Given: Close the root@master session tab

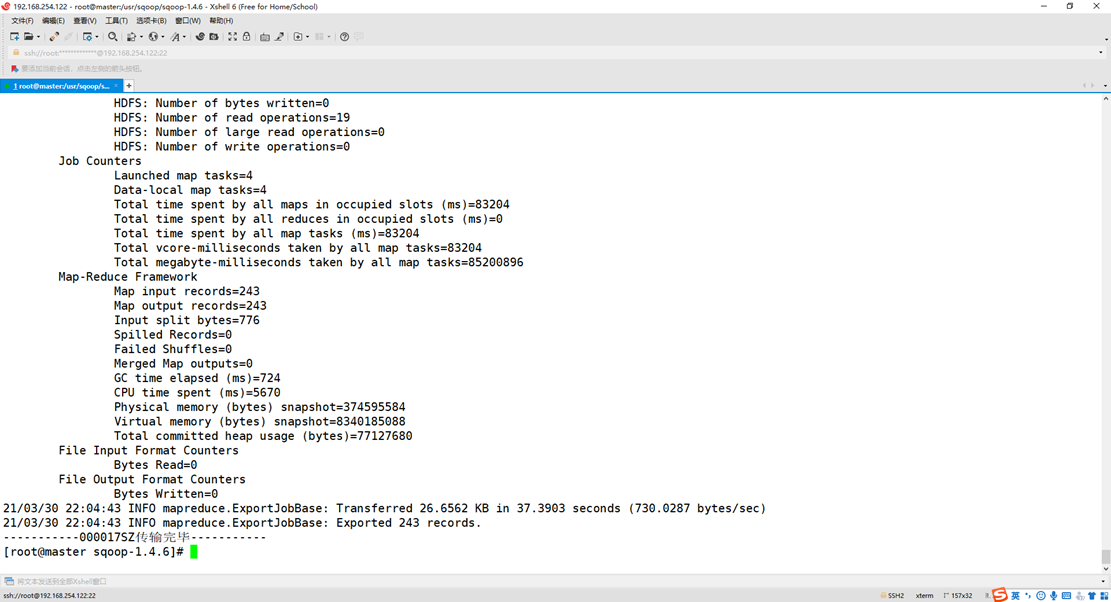Looking at the screenshot, I should (116, 86).
